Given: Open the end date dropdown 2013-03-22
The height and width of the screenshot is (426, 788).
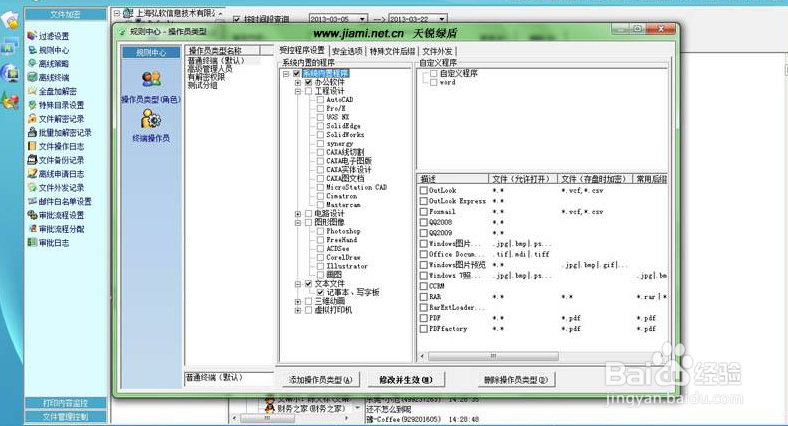Looking at the screenshot, I should pyautogui.click(x=442, y=19).
